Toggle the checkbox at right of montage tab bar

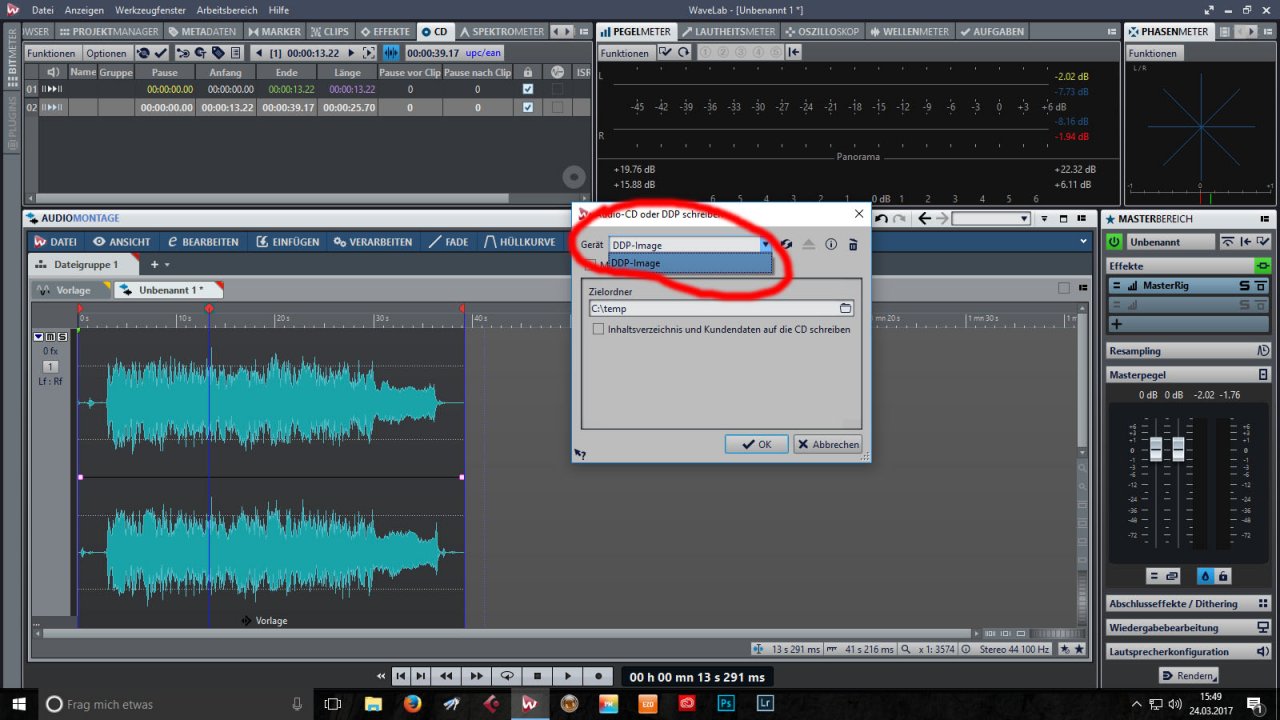(1064, 288)
